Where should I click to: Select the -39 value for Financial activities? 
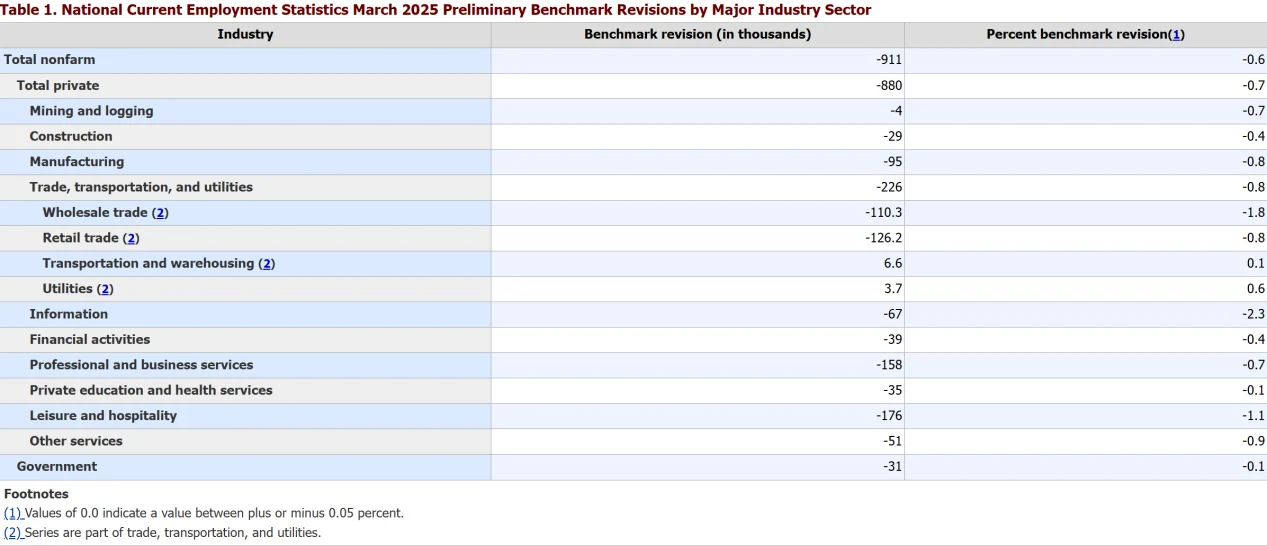click(x=892, y=340)
